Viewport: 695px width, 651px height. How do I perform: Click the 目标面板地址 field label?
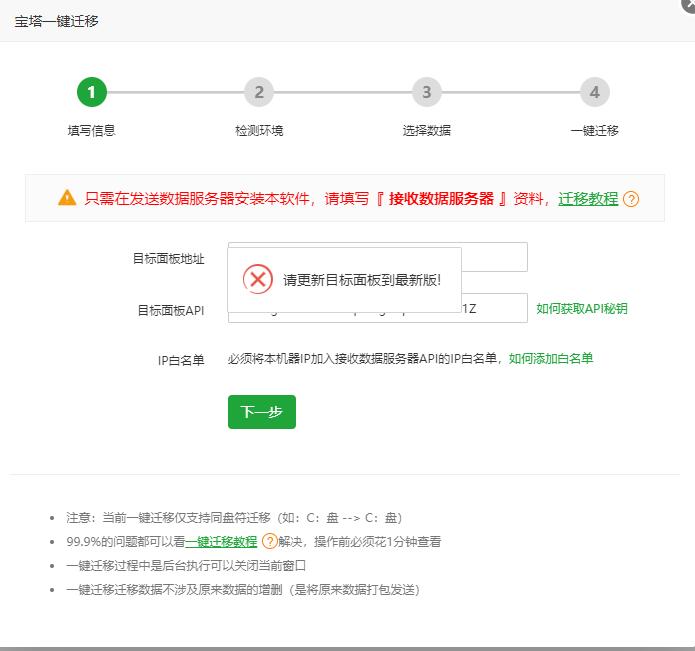coord(169,259)
